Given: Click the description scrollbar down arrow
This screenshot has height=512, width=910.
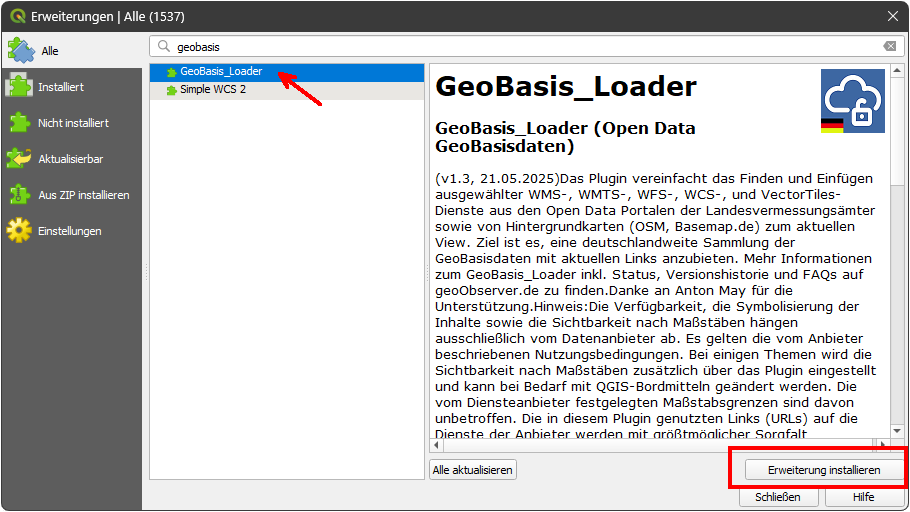Looking at the screenshot, I should (x=897, y=431).
